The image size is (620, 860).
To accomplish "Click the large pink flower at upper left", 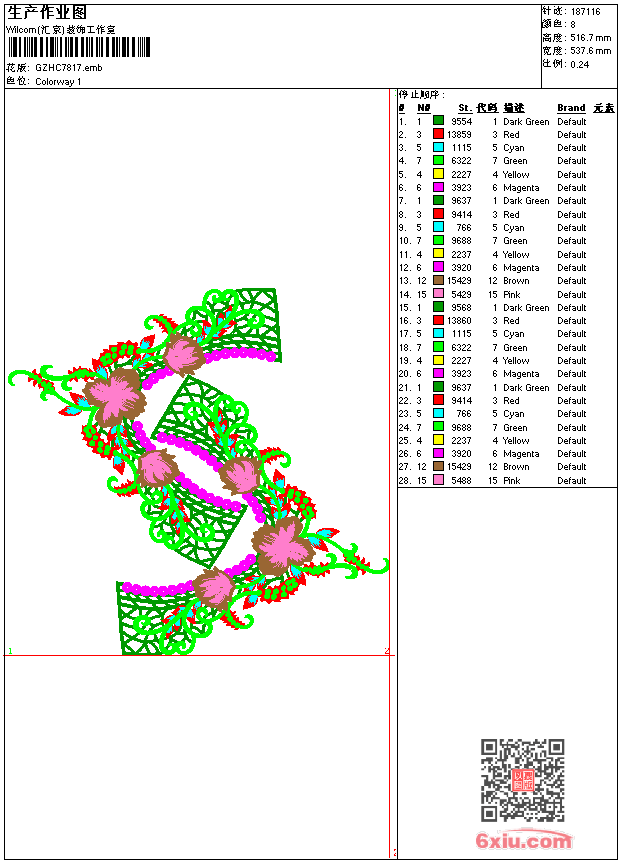I will (x=115, y=396).
